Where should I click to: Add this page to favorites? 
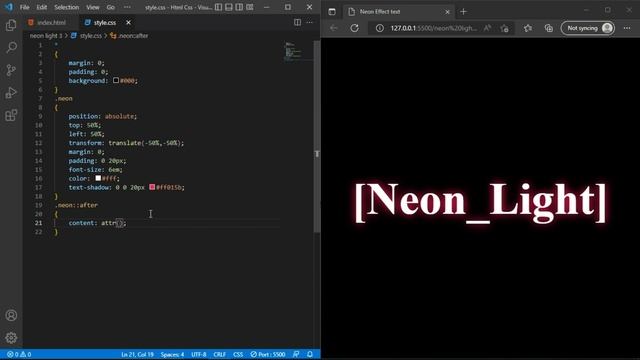505,28
